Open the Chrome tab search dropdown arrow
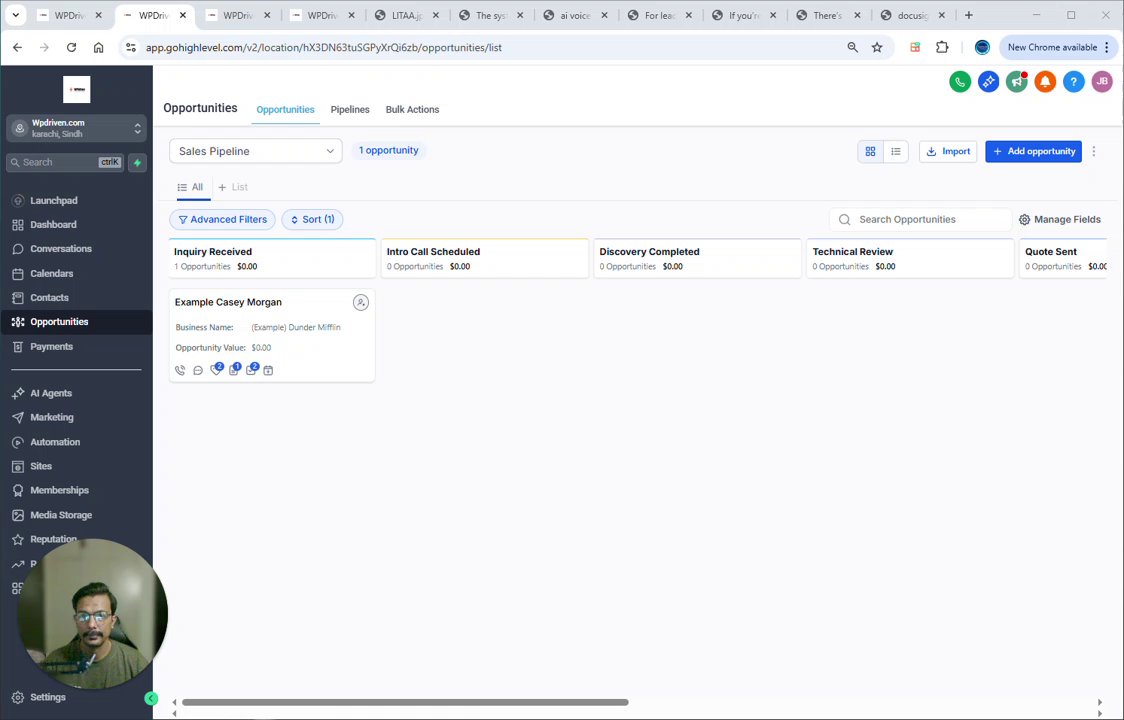The image size is (1124, 720). (15, 15)
